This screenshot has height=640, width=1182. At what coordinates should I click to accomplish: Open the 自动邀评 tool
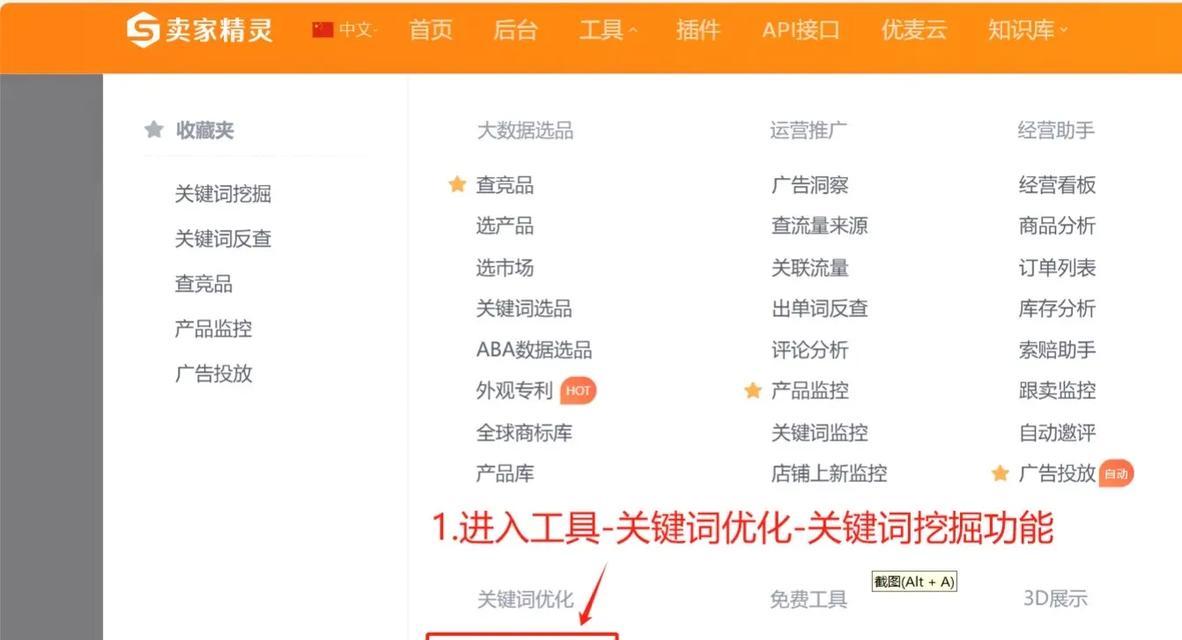[1058, 433]
